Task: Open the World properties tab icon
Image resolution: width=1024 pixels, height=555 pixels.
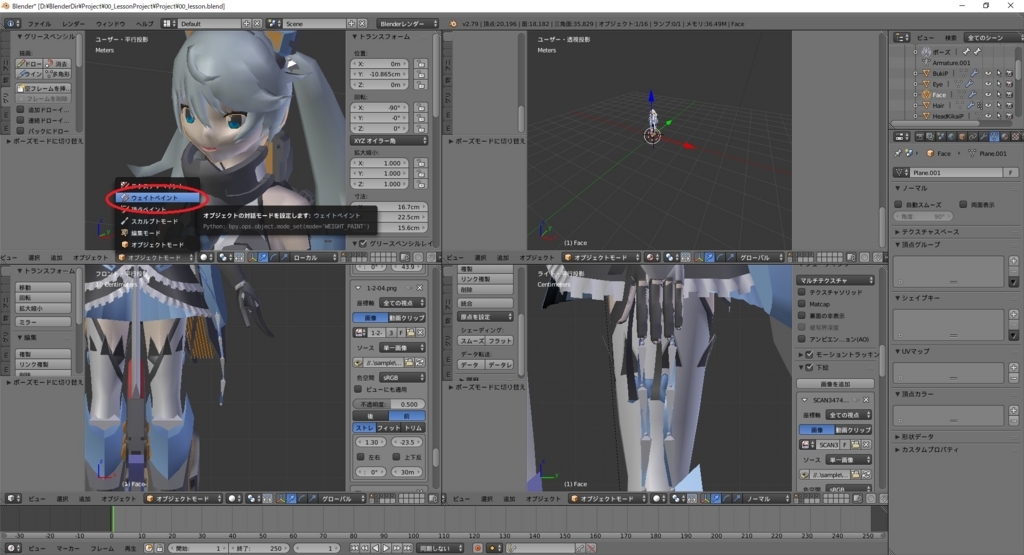Action: 951,136
